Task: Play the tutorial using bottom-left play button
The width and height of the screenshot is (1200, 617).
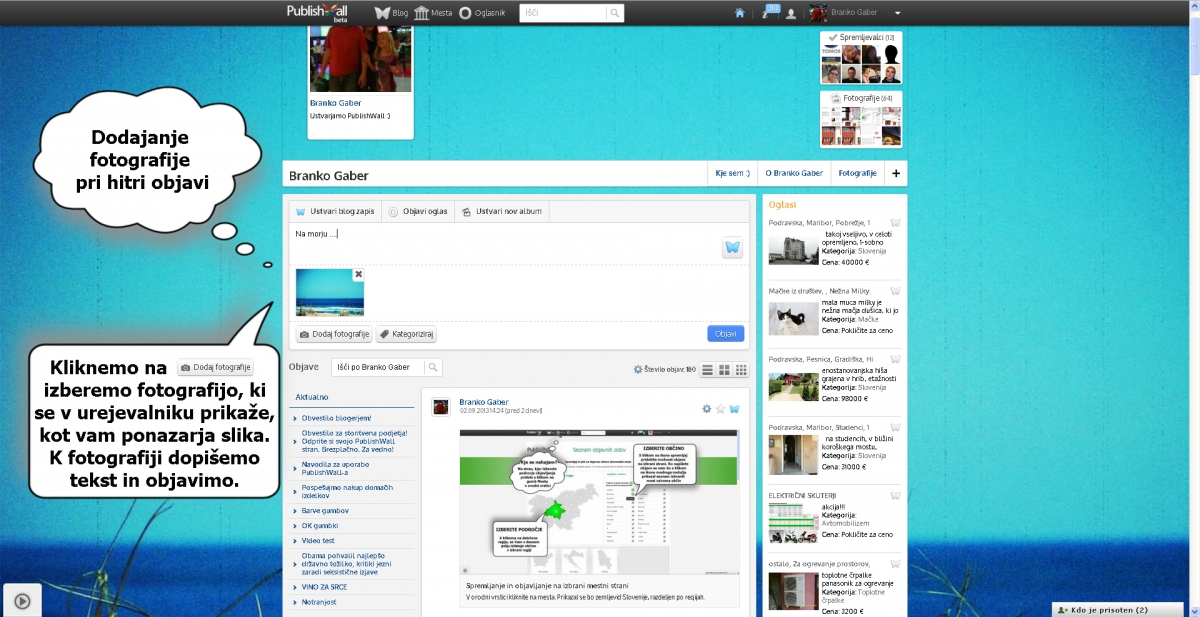Action: [22, 601]
